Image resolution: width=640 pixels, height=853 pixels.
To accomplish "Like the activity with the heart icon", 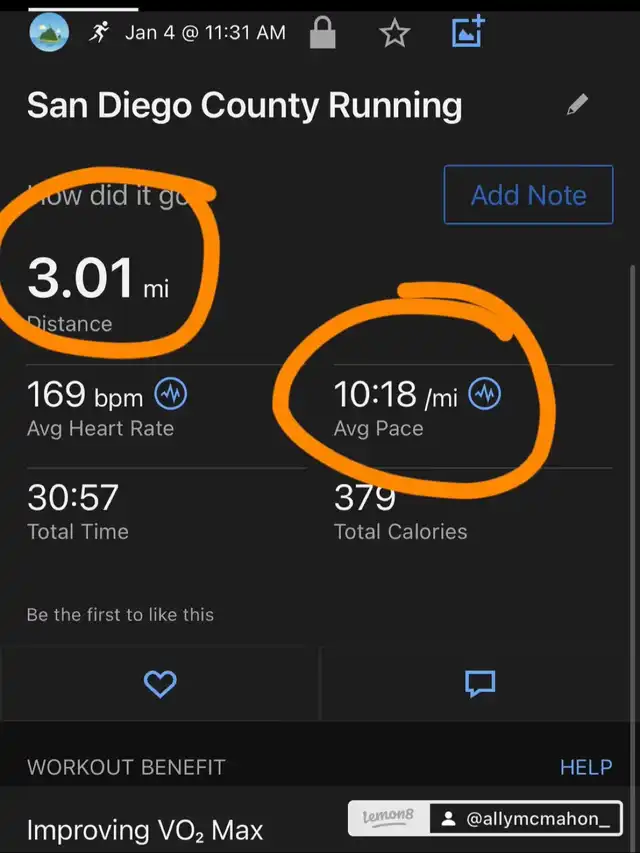I will (160, 684).
